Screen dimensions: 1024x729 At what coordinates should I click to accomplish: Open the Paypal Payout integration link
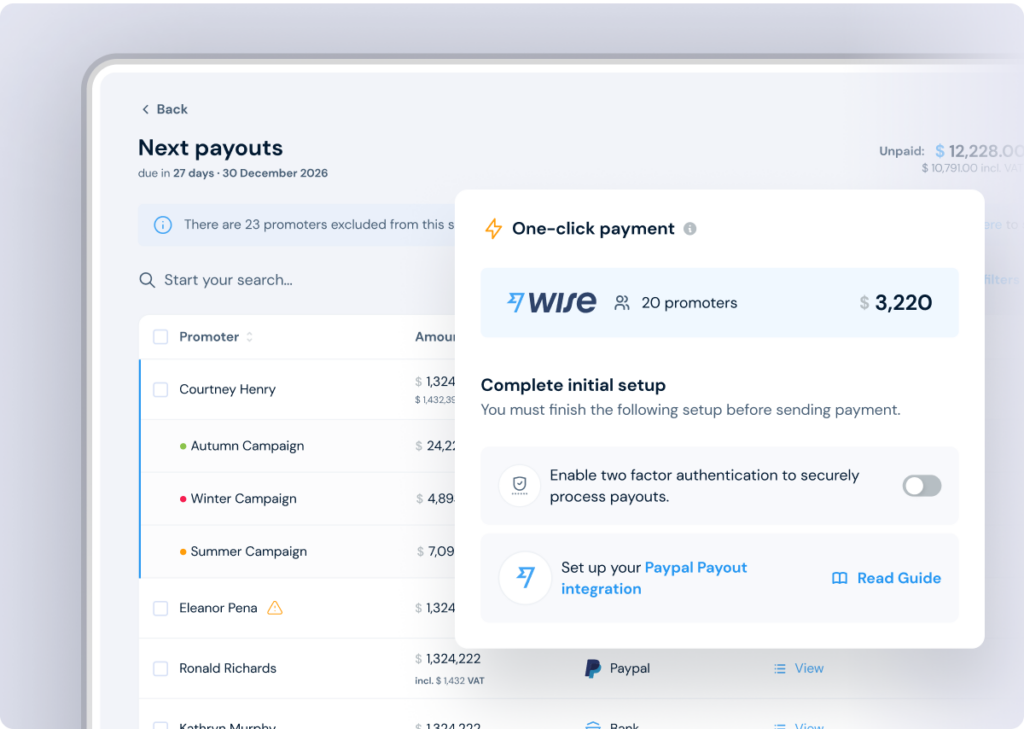[654, 578]
